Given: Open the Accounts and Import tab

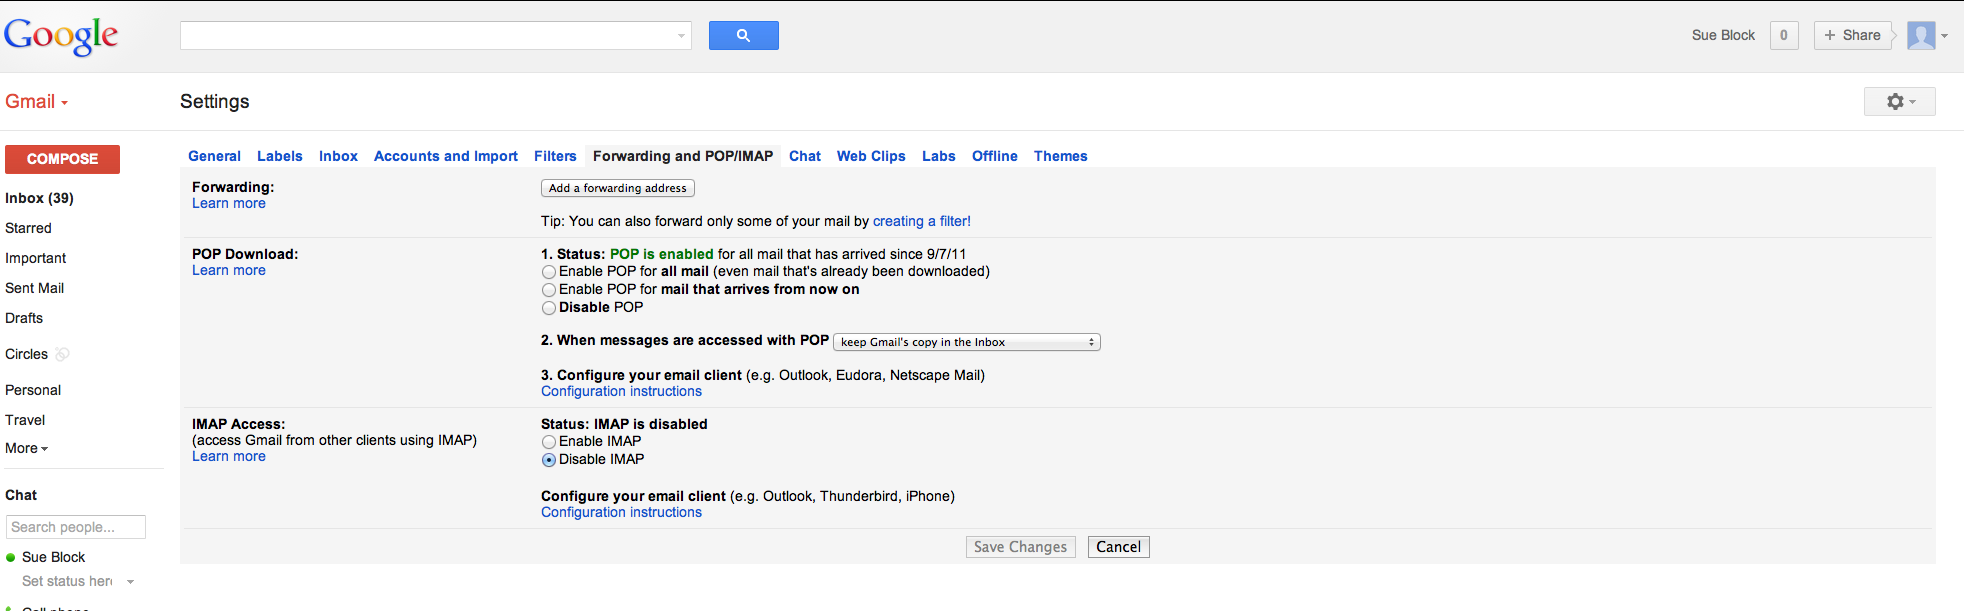Looking at the screenshot, I should pos(445,156).
